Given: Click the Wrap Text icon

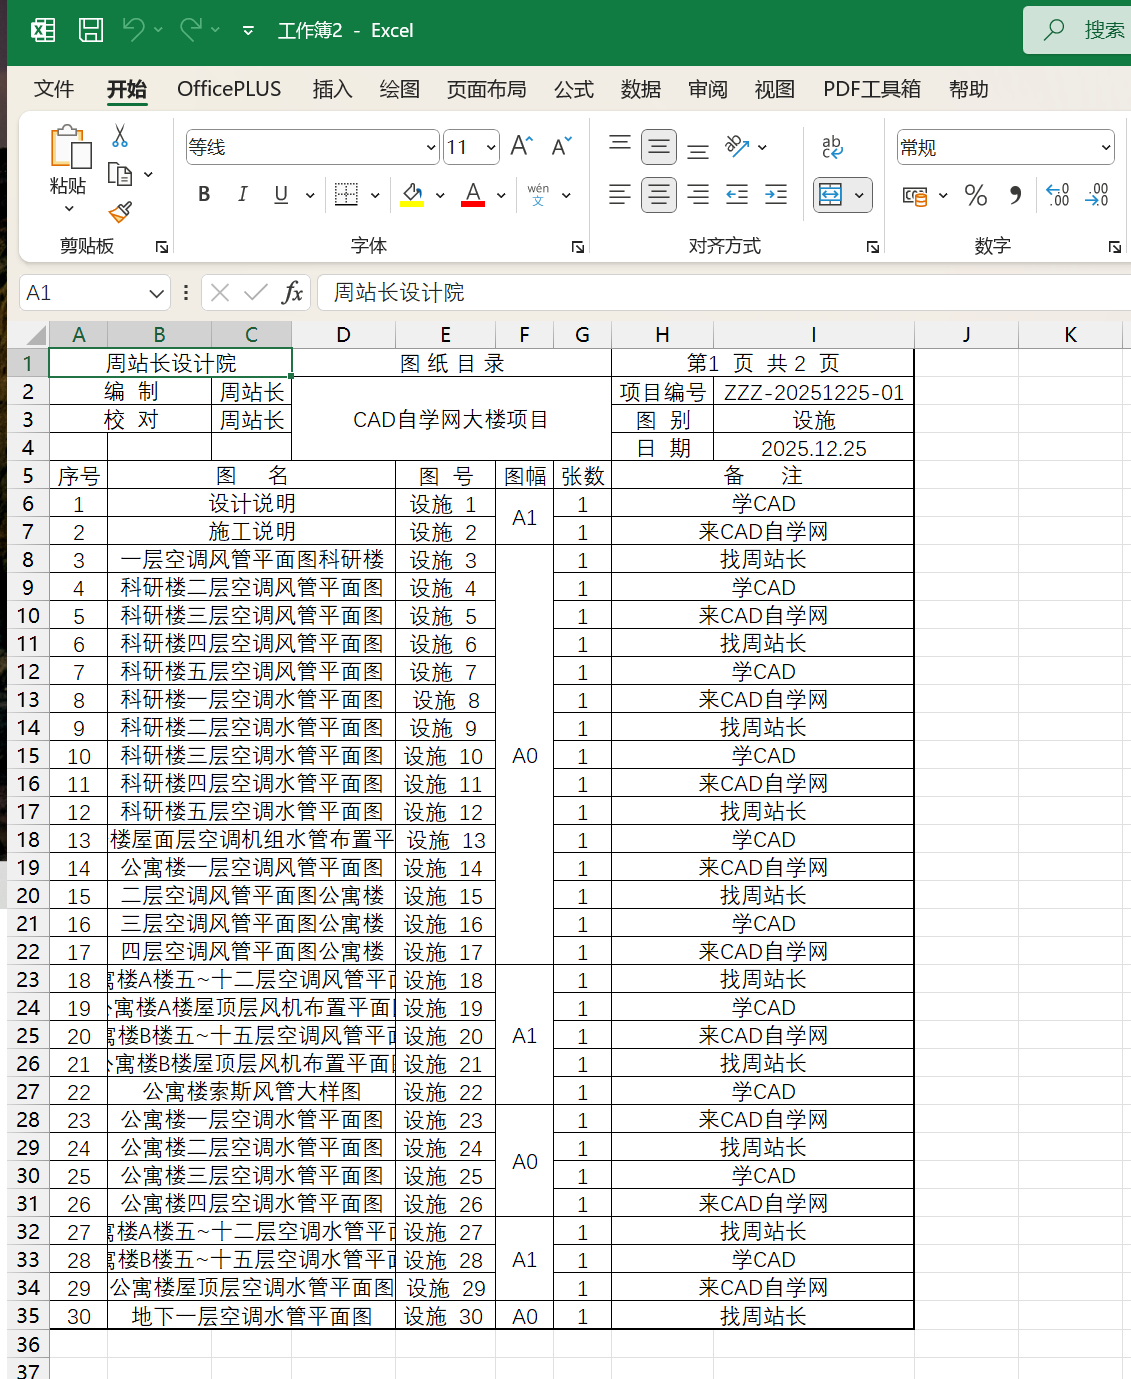Looking at the screenshot, I should pyautogui.click(x=832, y=147).
